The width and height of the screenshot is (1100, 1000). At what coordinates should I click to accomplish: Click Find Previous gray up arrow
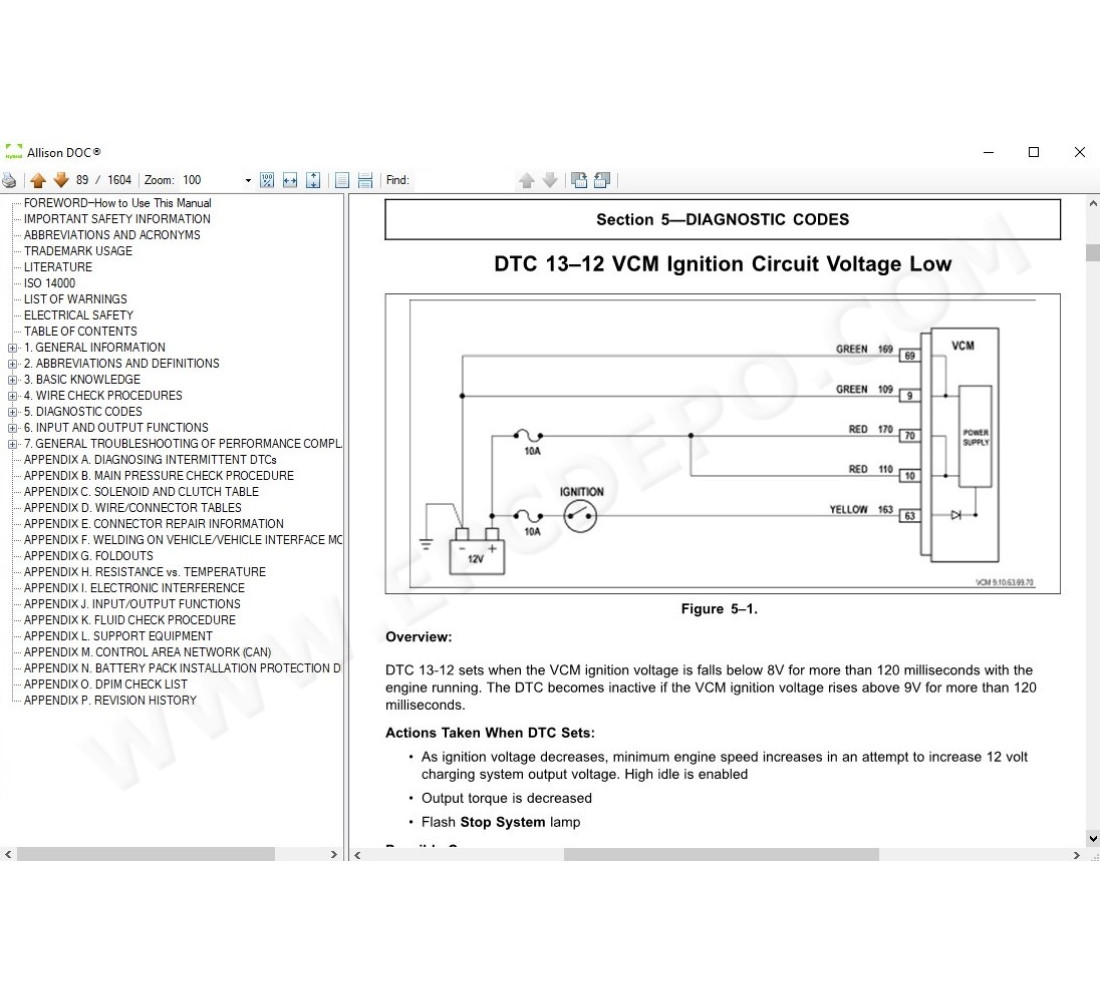click(527, 180)
